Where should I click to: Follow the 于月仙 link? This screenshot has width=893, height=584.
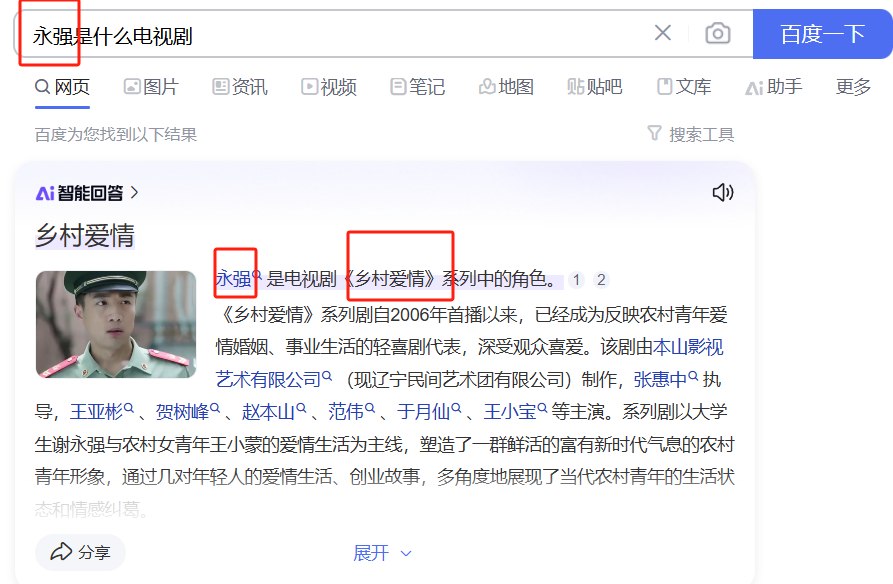[429, 411]
